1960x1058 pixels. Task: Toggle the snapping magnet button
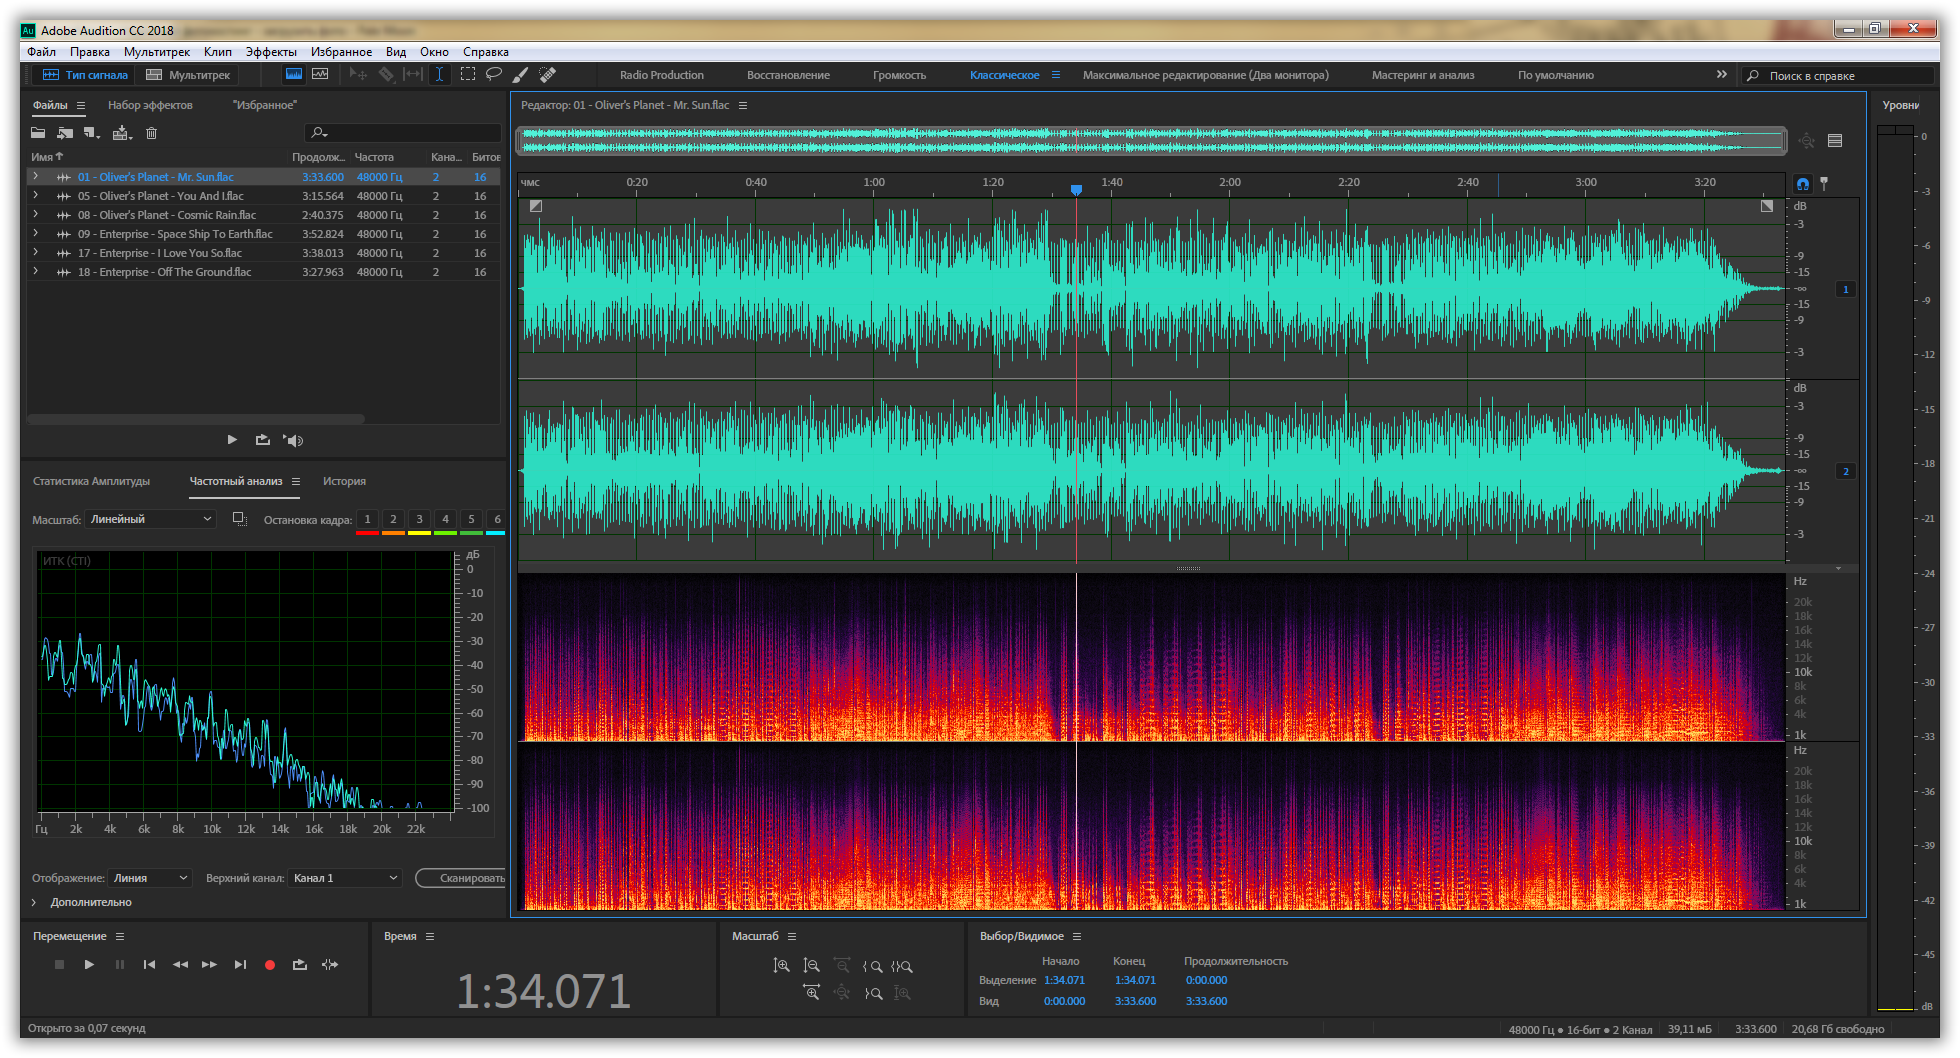click(x=1802, y=184)
